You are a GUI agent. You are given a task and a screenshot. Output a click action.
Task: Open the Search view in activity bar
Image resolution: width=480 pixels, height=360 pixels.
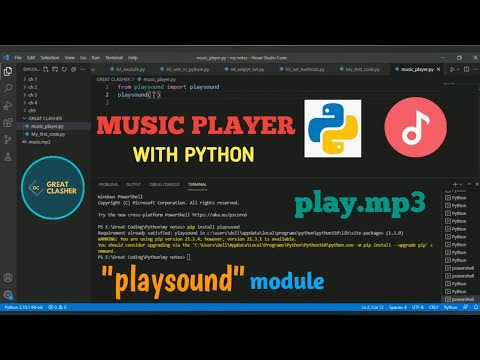click(x=8, y=88)
